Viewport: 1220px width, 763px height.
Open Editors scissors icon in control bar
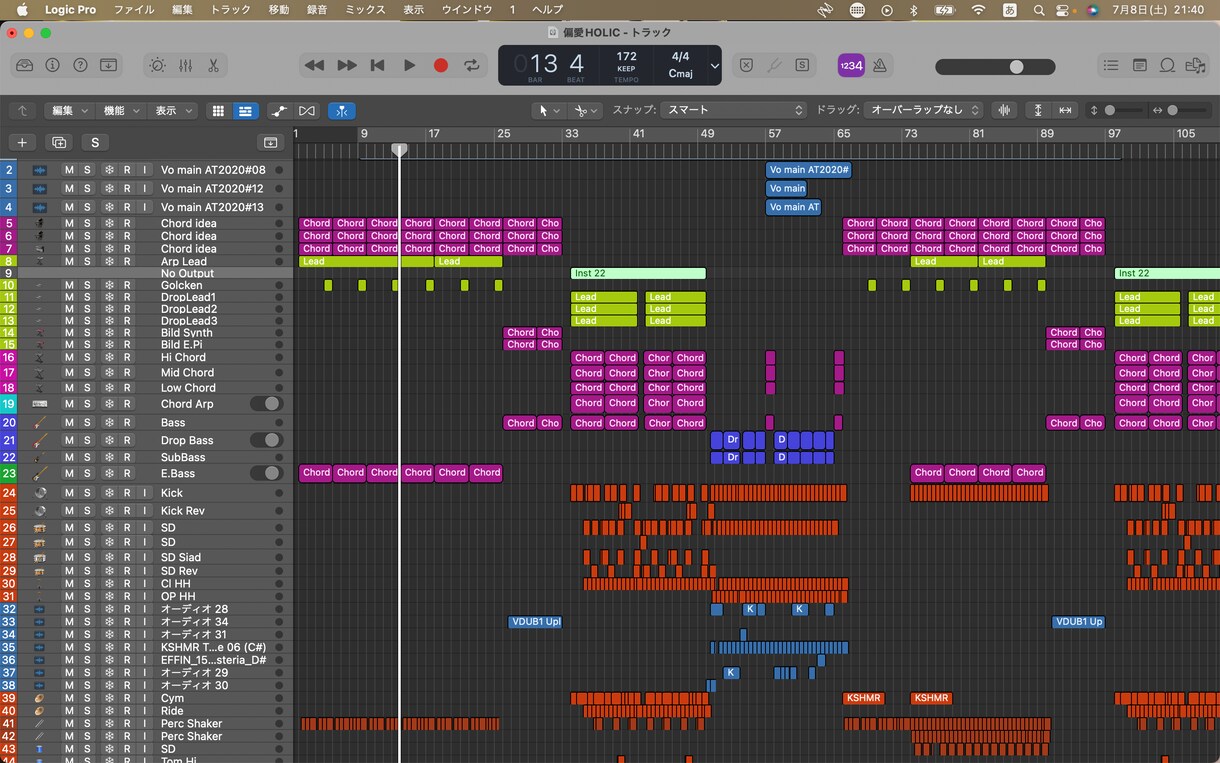[x=213, y=65]
